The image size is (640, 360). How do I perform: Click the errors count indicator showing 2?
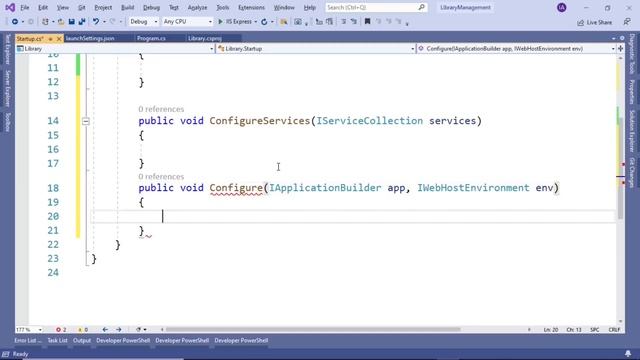[61, 329]
